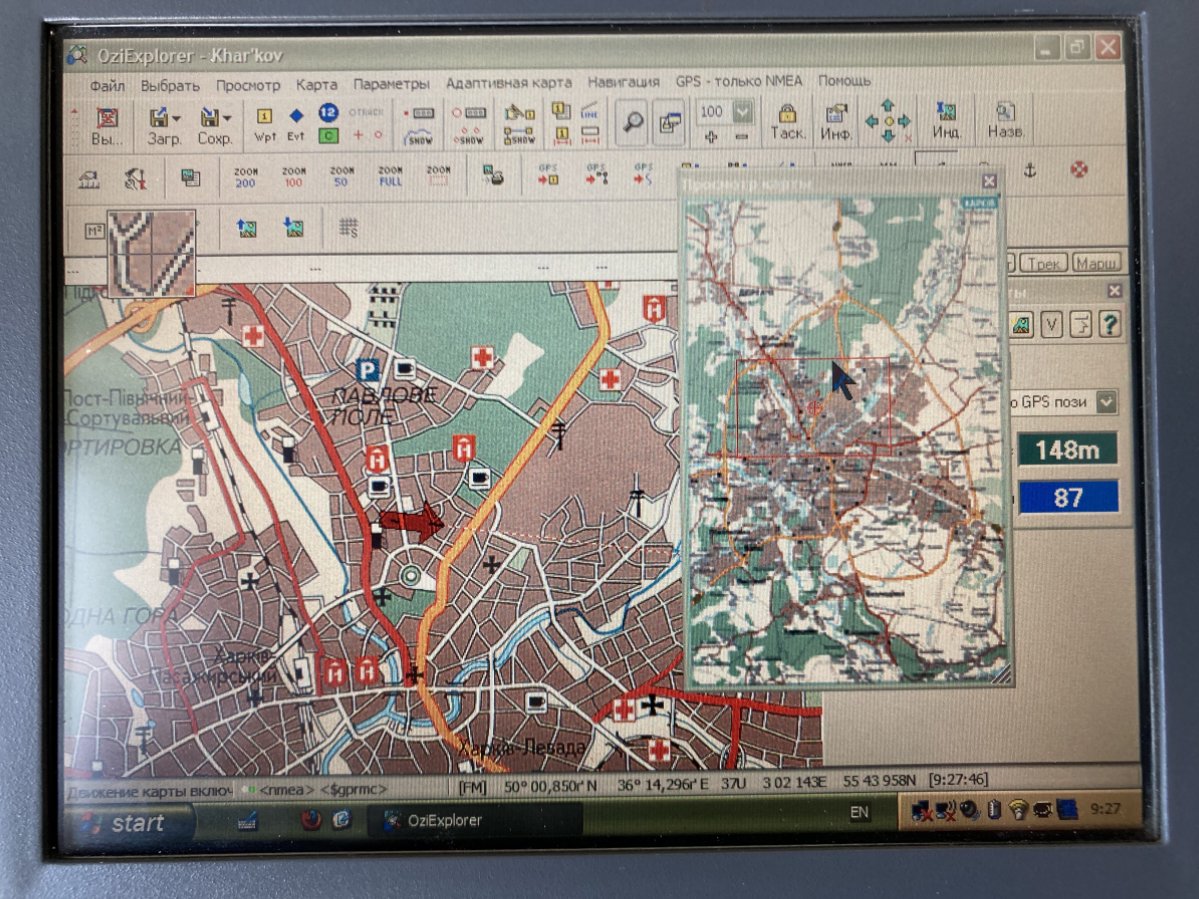Click the anchor alarm icon

pos(1029,171)
